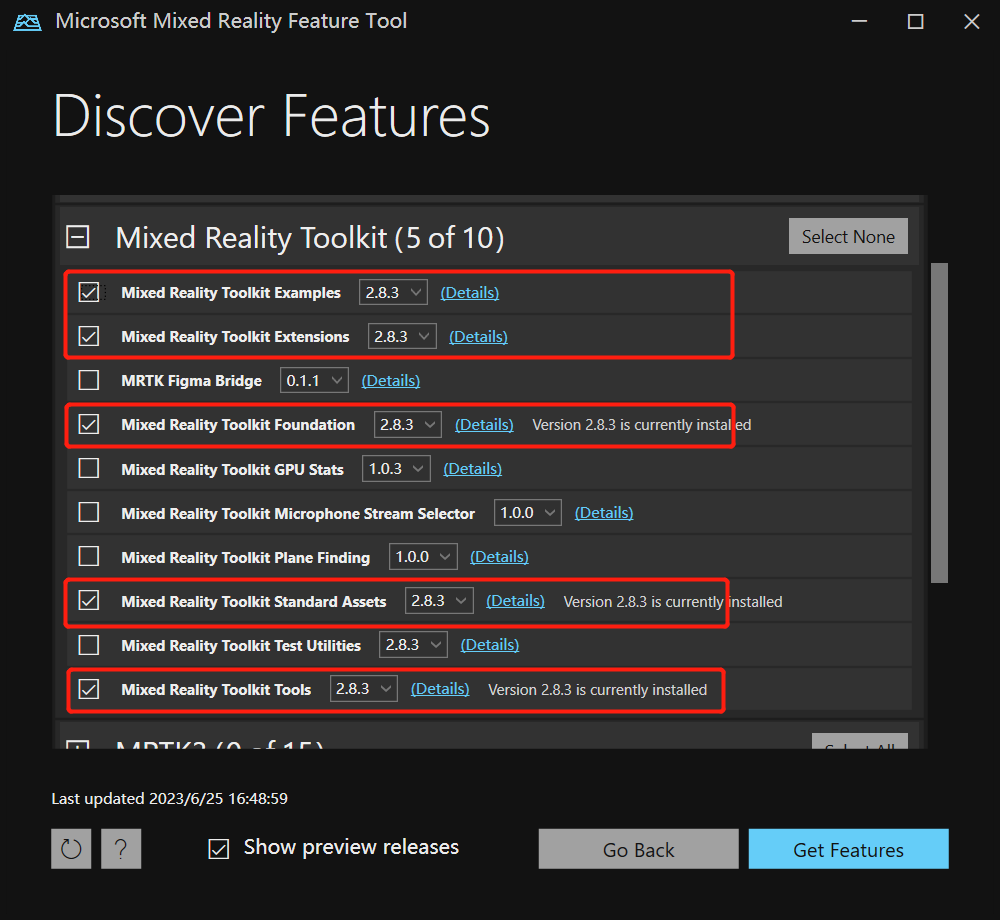
Task: Click the refresh feature catalog icon
Action: [71, 849]
